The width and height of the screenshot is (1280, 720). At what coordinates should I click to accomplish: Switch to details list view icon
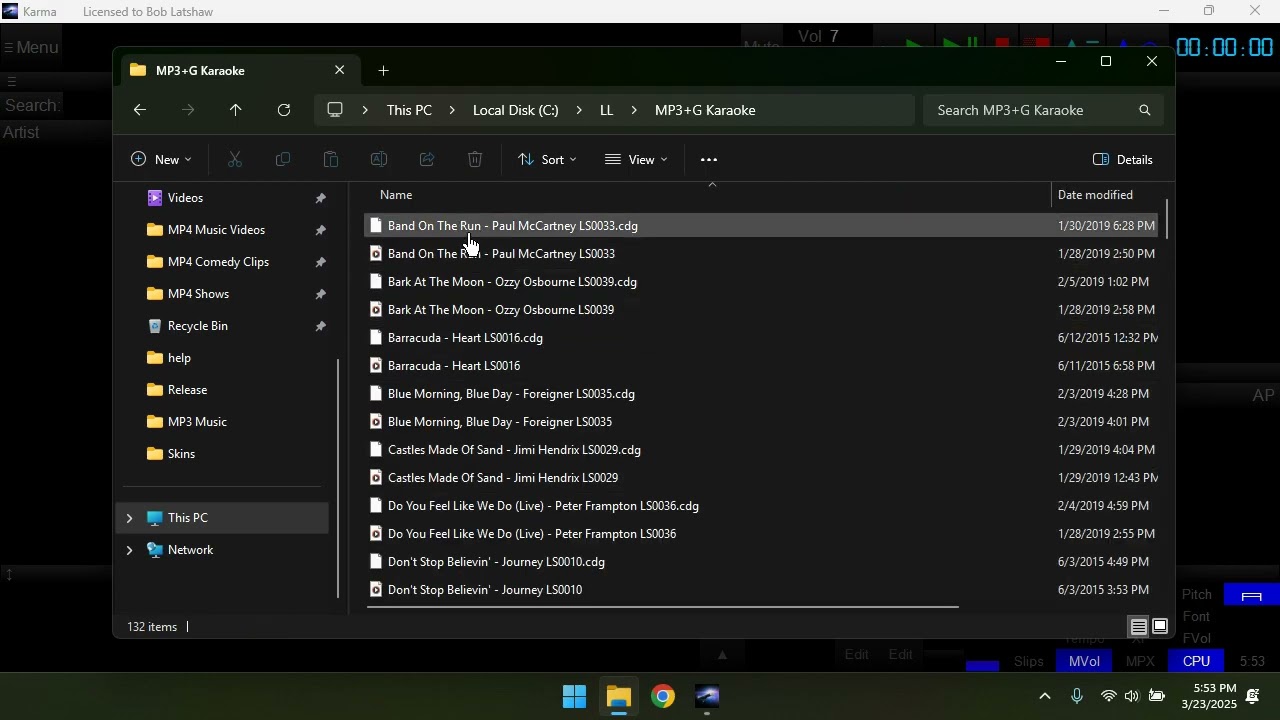click(1139, 627)
